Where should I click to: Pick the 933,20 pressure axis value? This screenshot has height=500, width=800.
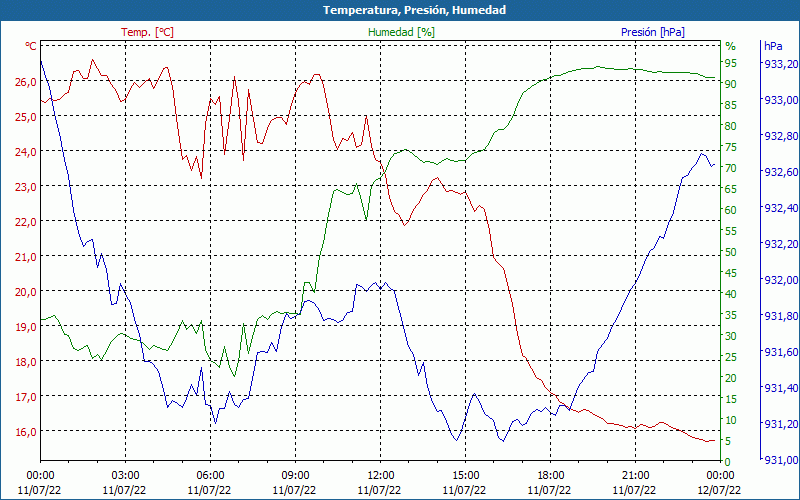(x=781, y=64)
